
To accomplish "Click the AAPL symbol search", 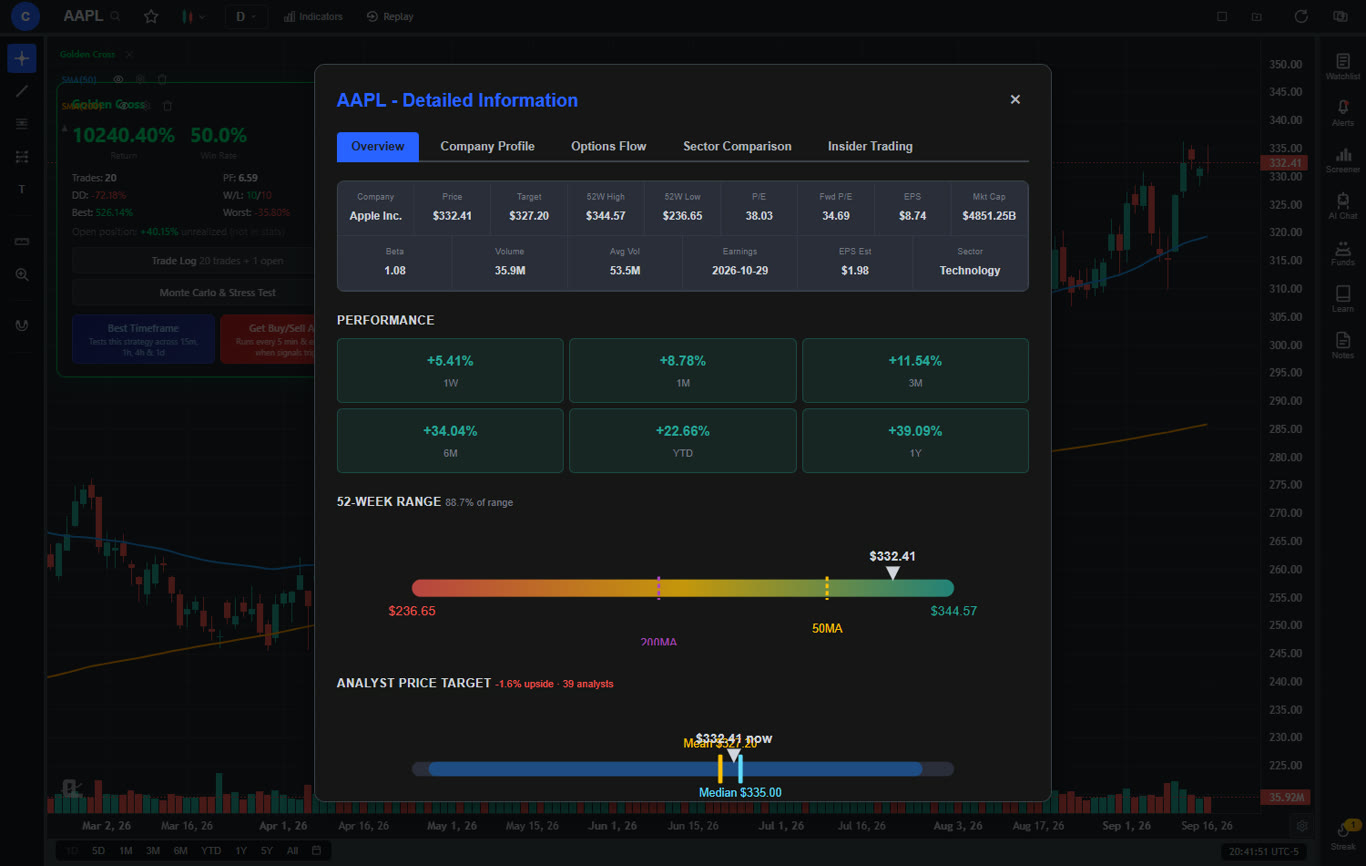I will pyautogui.click(x=93, y=16).
